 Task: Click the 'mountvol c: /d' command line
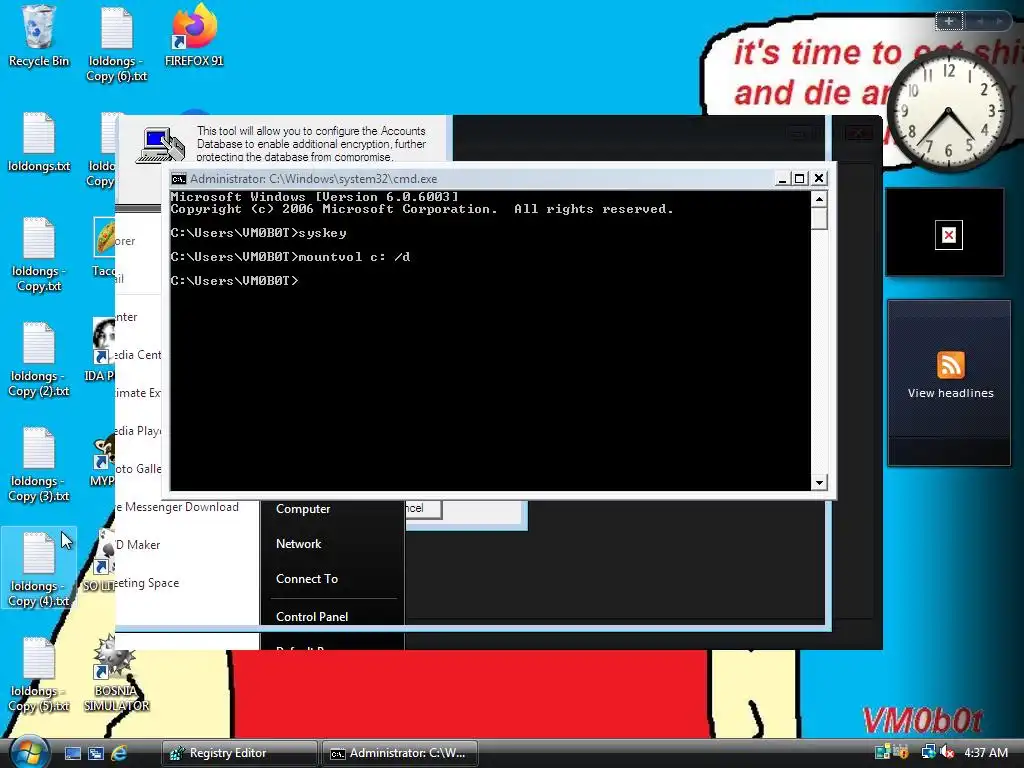pos(290,257)
